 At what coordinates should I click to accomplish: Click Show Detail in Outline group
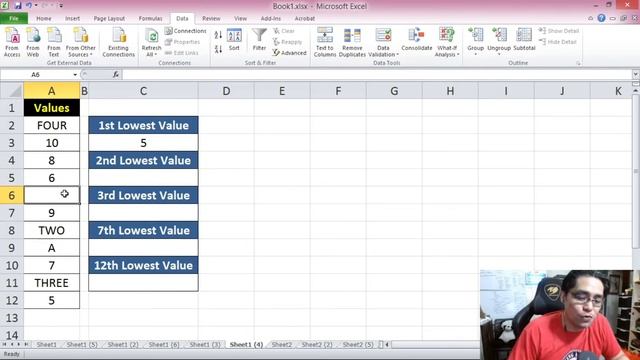[x=559, y=31]
